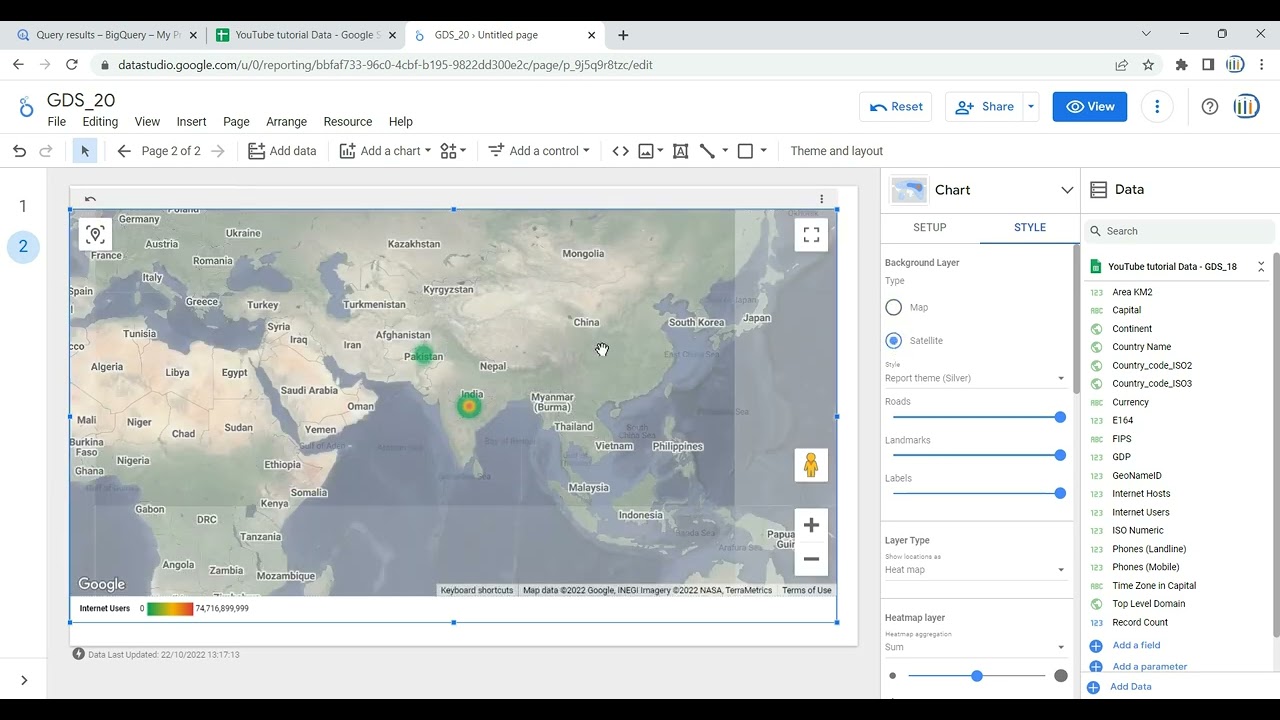Select the Country Name field
The image size is (1280, 720).
coord(1142,347)
